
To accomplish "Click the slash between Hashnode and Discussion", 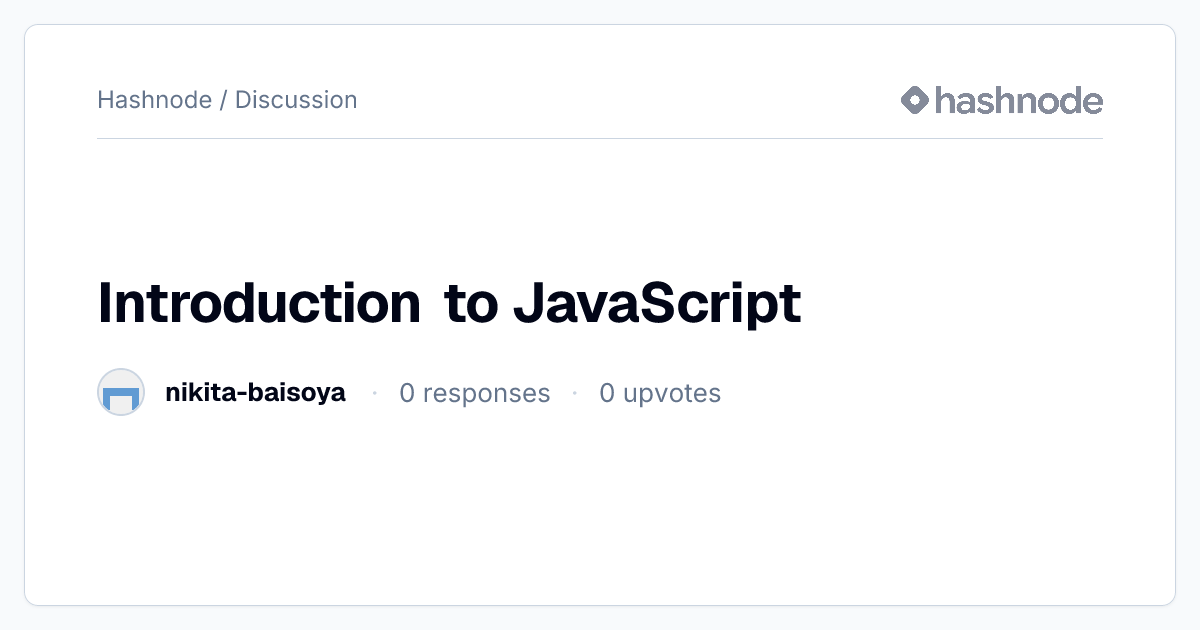I will click(x=223, y=100).
